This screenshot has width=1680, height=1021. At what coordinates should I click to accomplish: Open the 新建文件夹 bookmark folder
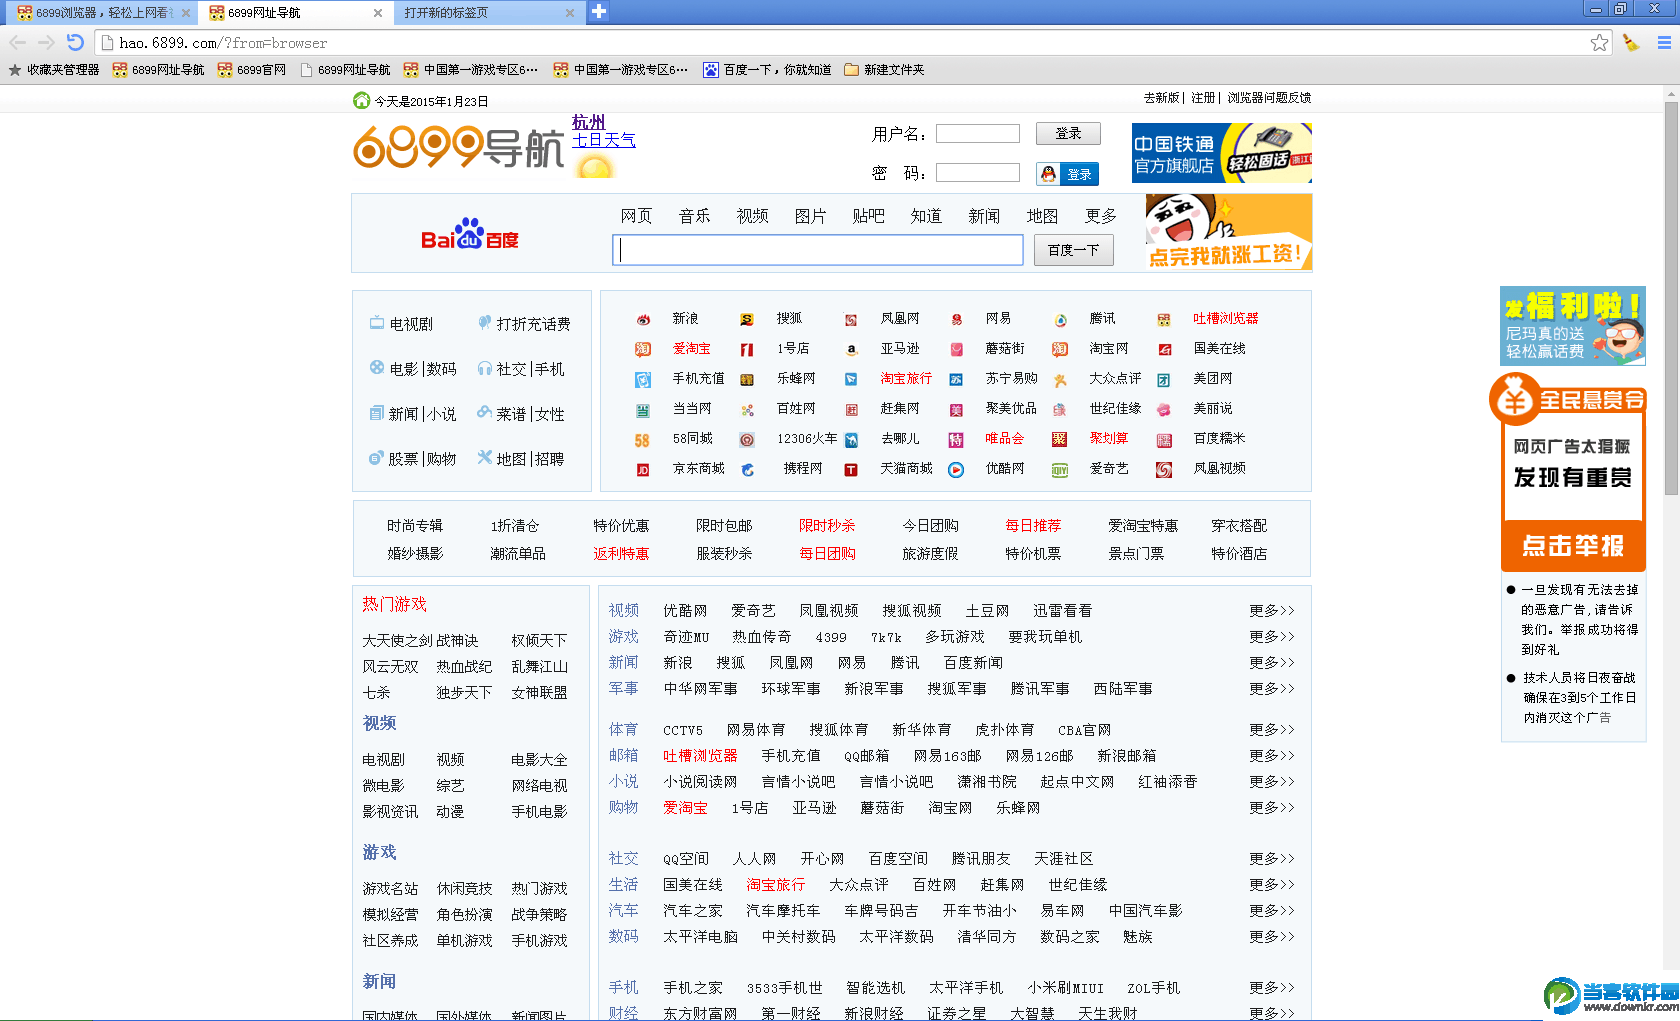(884, 70)
